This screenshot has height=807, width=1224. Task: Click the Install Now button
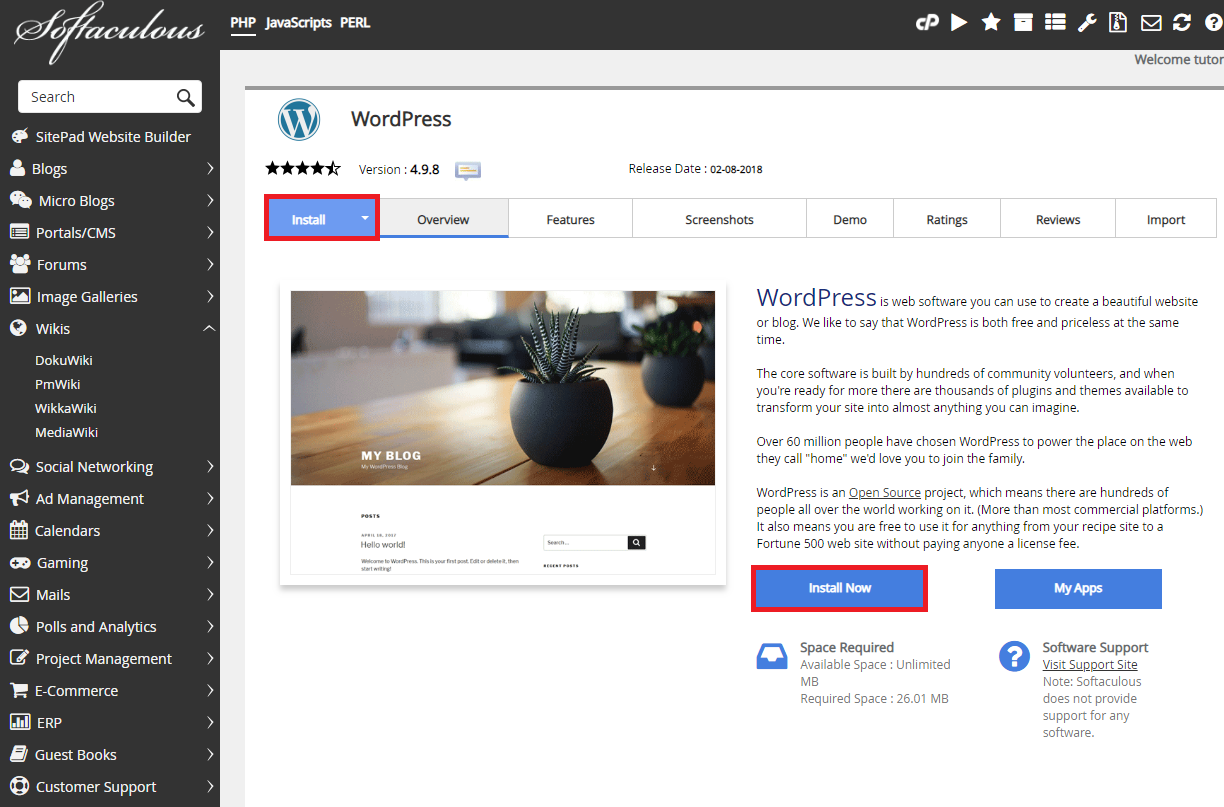pos(839,588)
